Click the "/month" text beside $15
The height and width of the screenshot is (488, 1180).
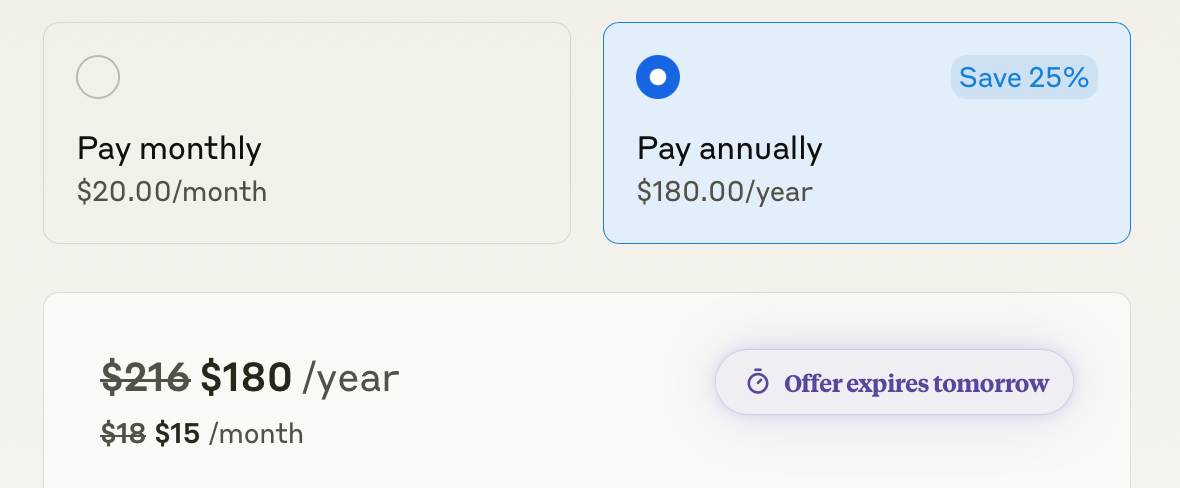(x=256, y=434)
